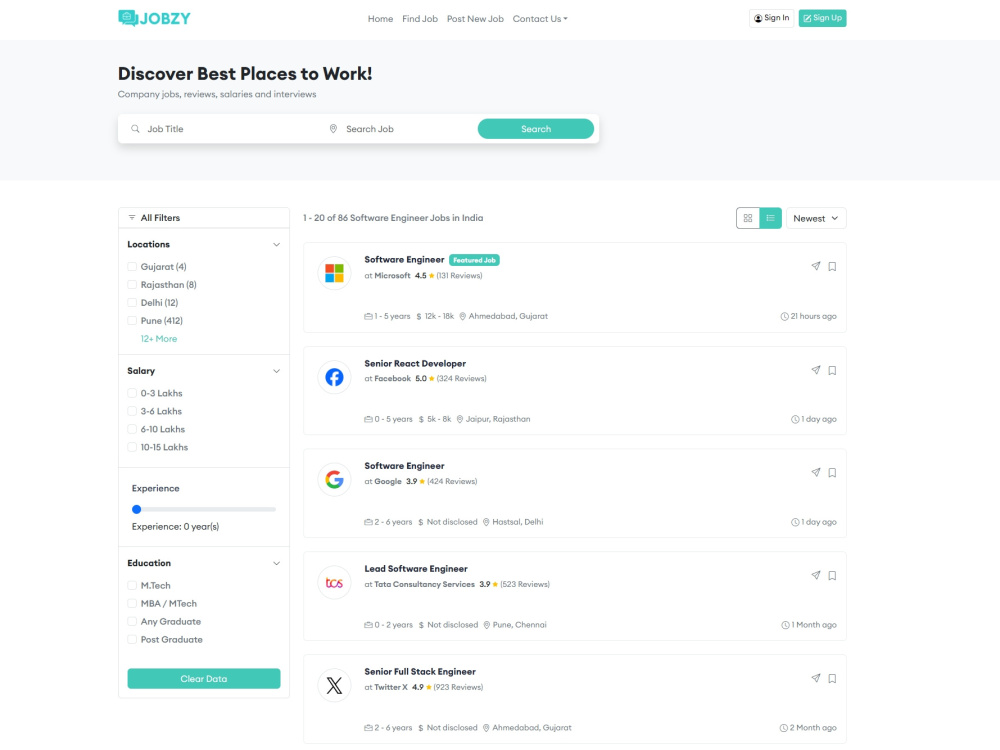Share the Lead Software Engineer job
The width and height of the screenshot is (1000, 750).
point(816,575)
